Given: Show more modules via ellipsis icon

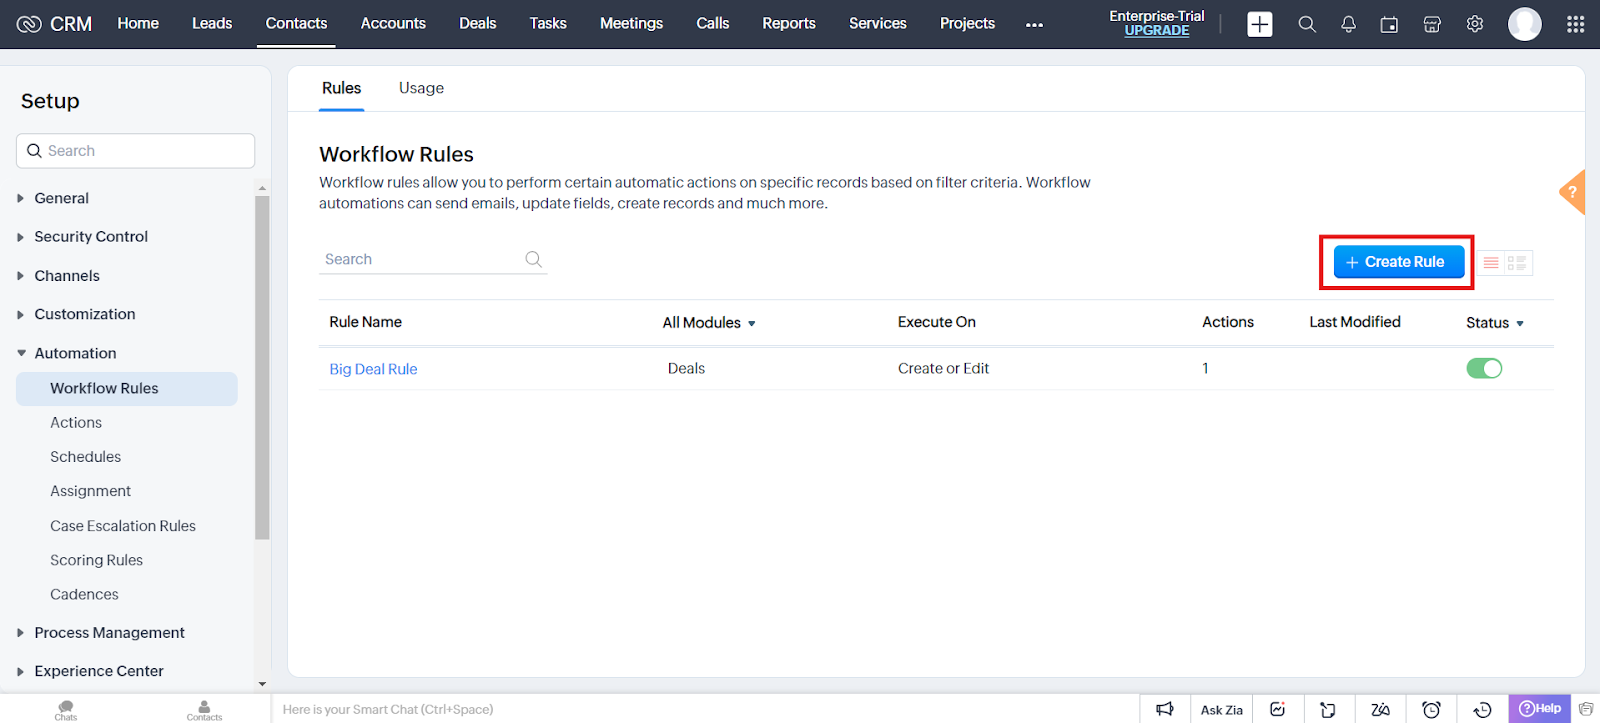Looking at the screenshot, I should (x=1034, y=25).
